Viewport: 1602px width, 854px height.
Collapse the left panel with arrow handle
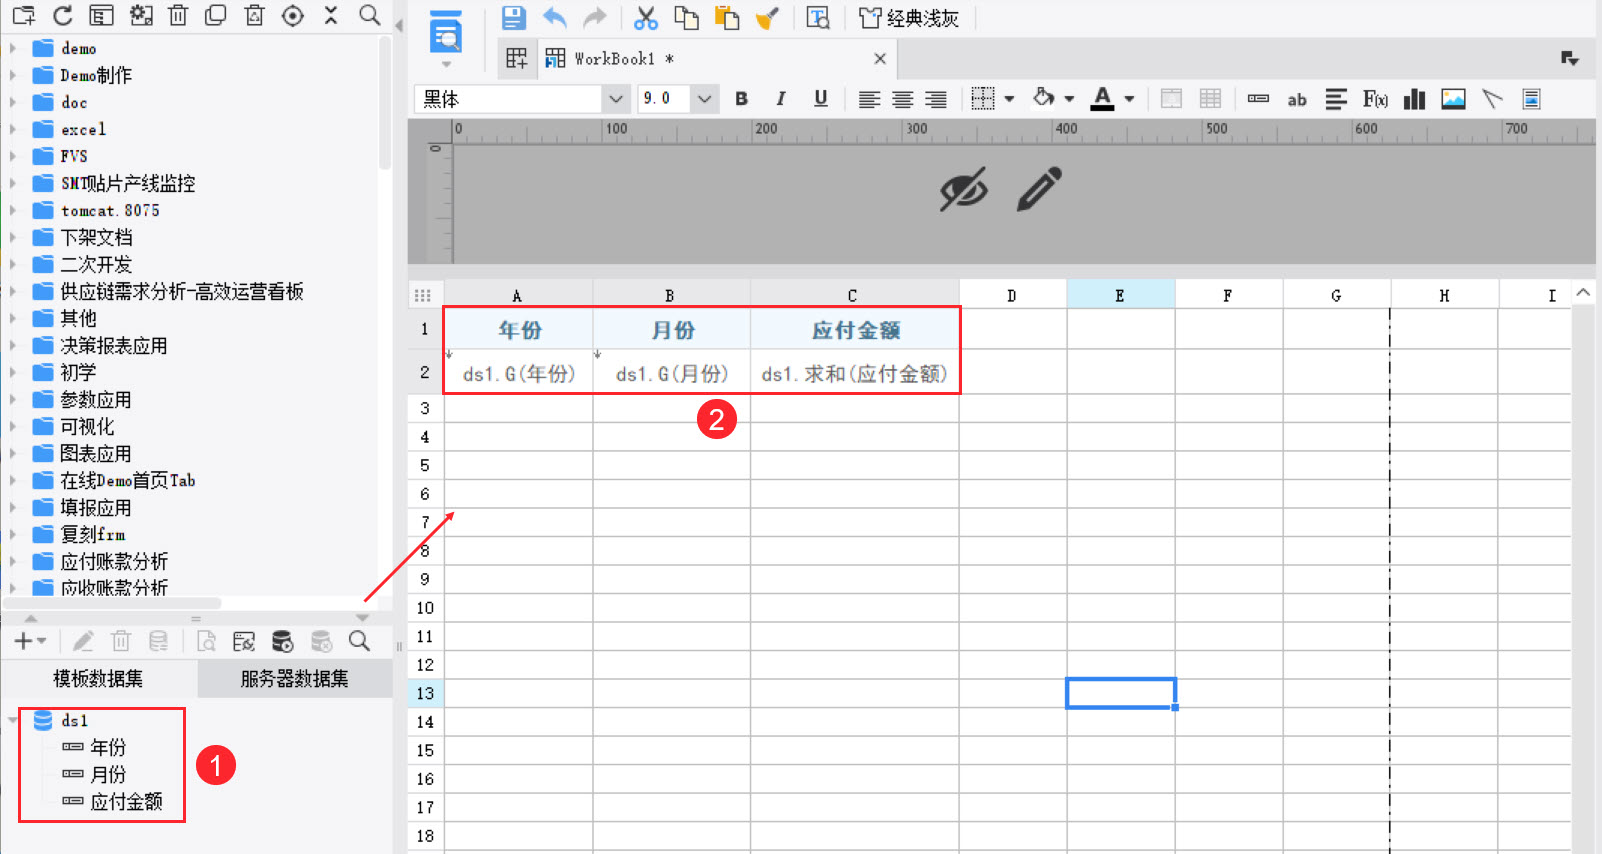(399, 25)
